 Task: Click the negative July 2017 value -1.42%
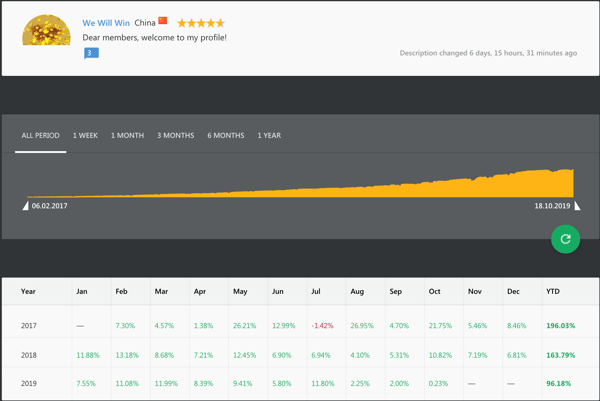[321, 326]
